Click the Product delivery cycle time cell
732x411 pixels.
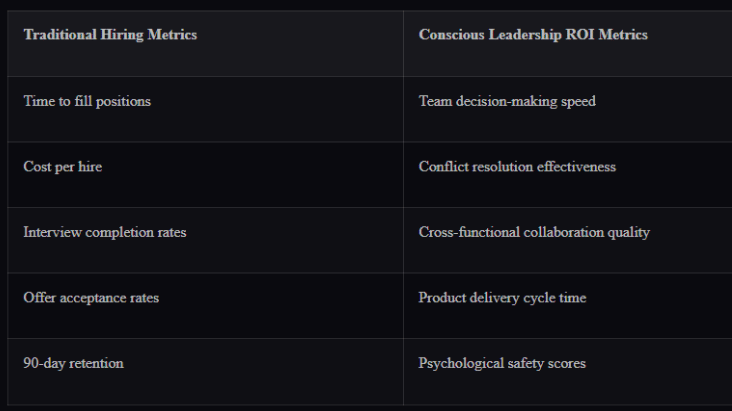(502, 298)
